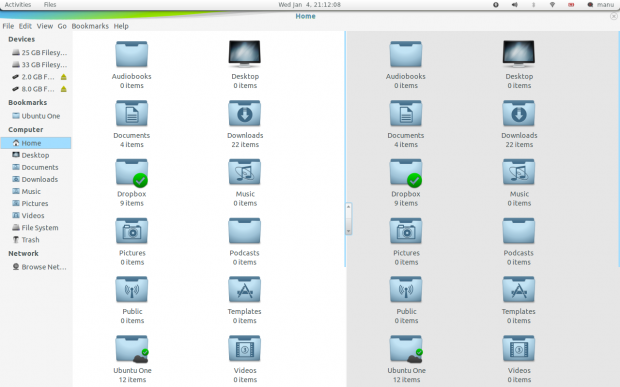The height and width of the screenshot is (387, 620).
Task: Open Downloads folder in left pane
Action: click(245, 113)
